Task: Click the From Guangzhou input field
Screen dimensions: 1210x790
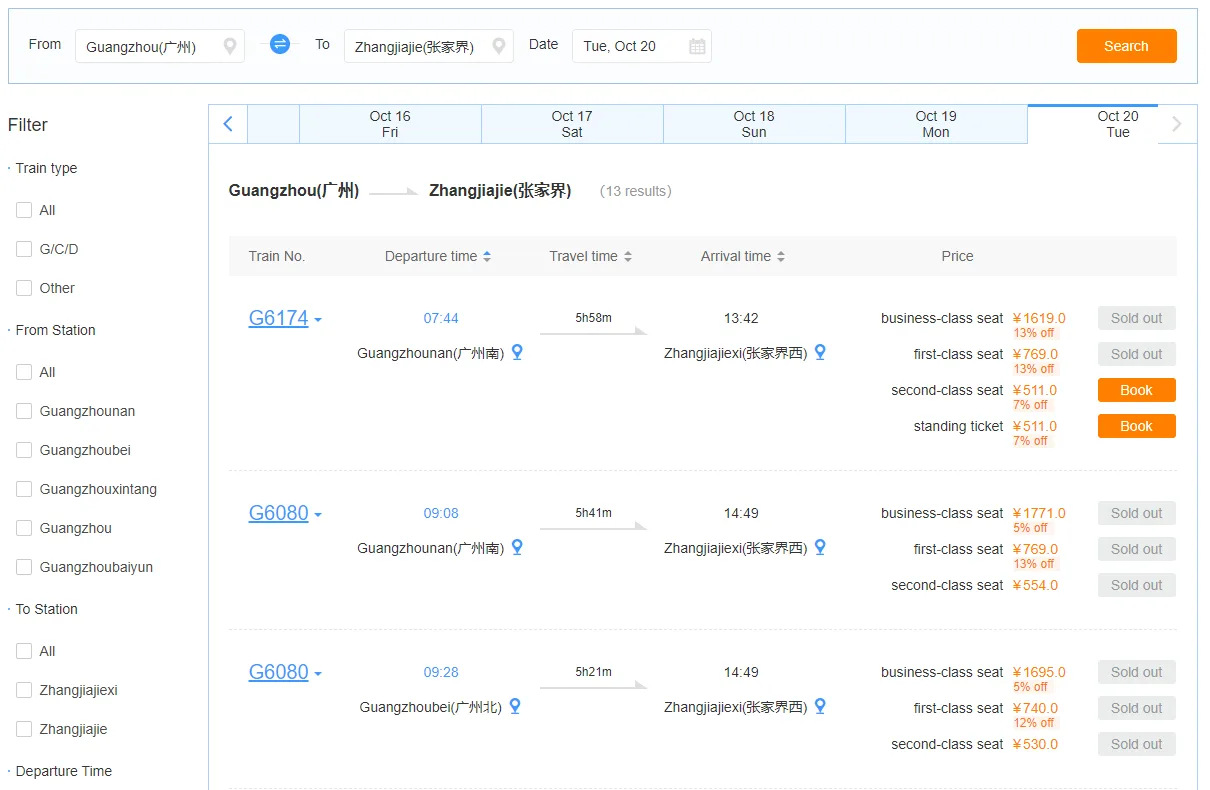Action: click(160, 46)
